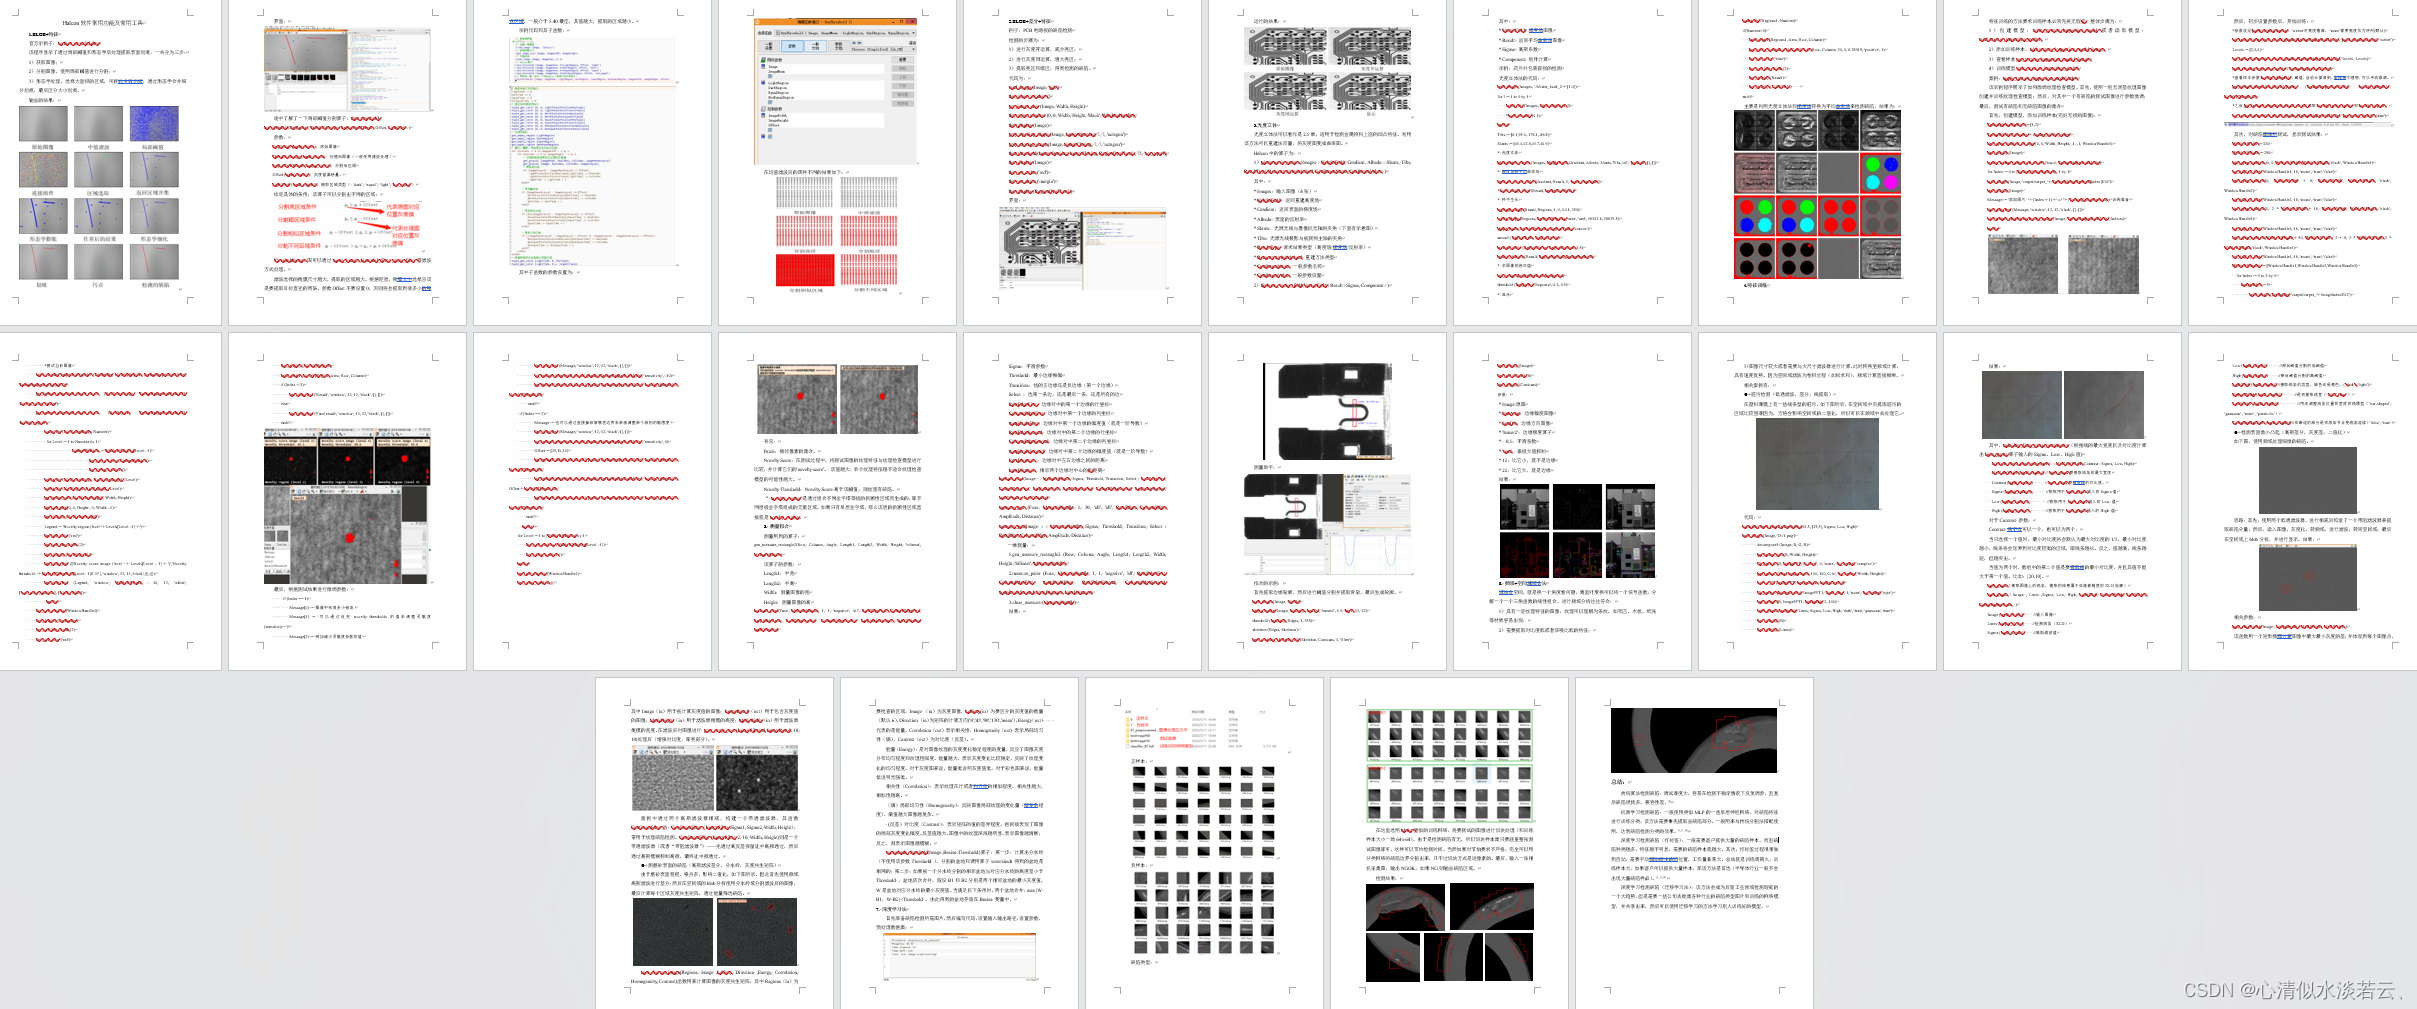Image resolution: width=2417 pixels, height=1009 pixels.
Task: Click the '总结' heading on the last page
Action: pos(1617,782)
